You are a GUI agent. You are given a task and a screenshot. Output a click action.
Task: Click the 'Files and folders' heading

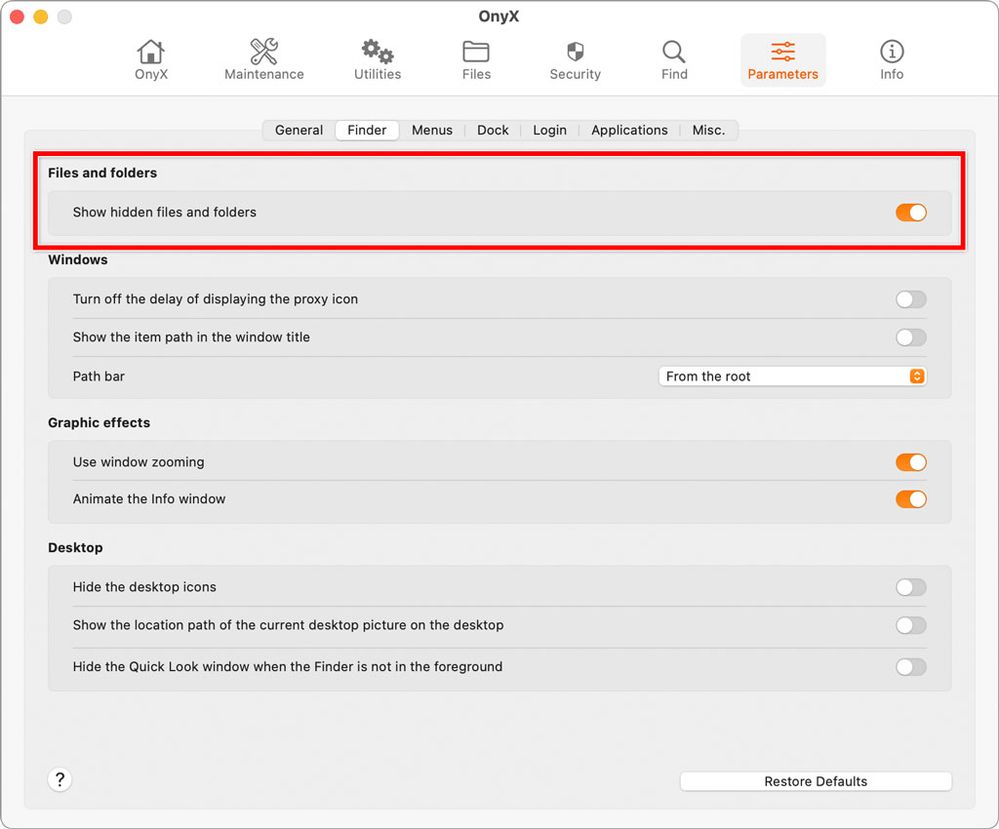point(103,173)
